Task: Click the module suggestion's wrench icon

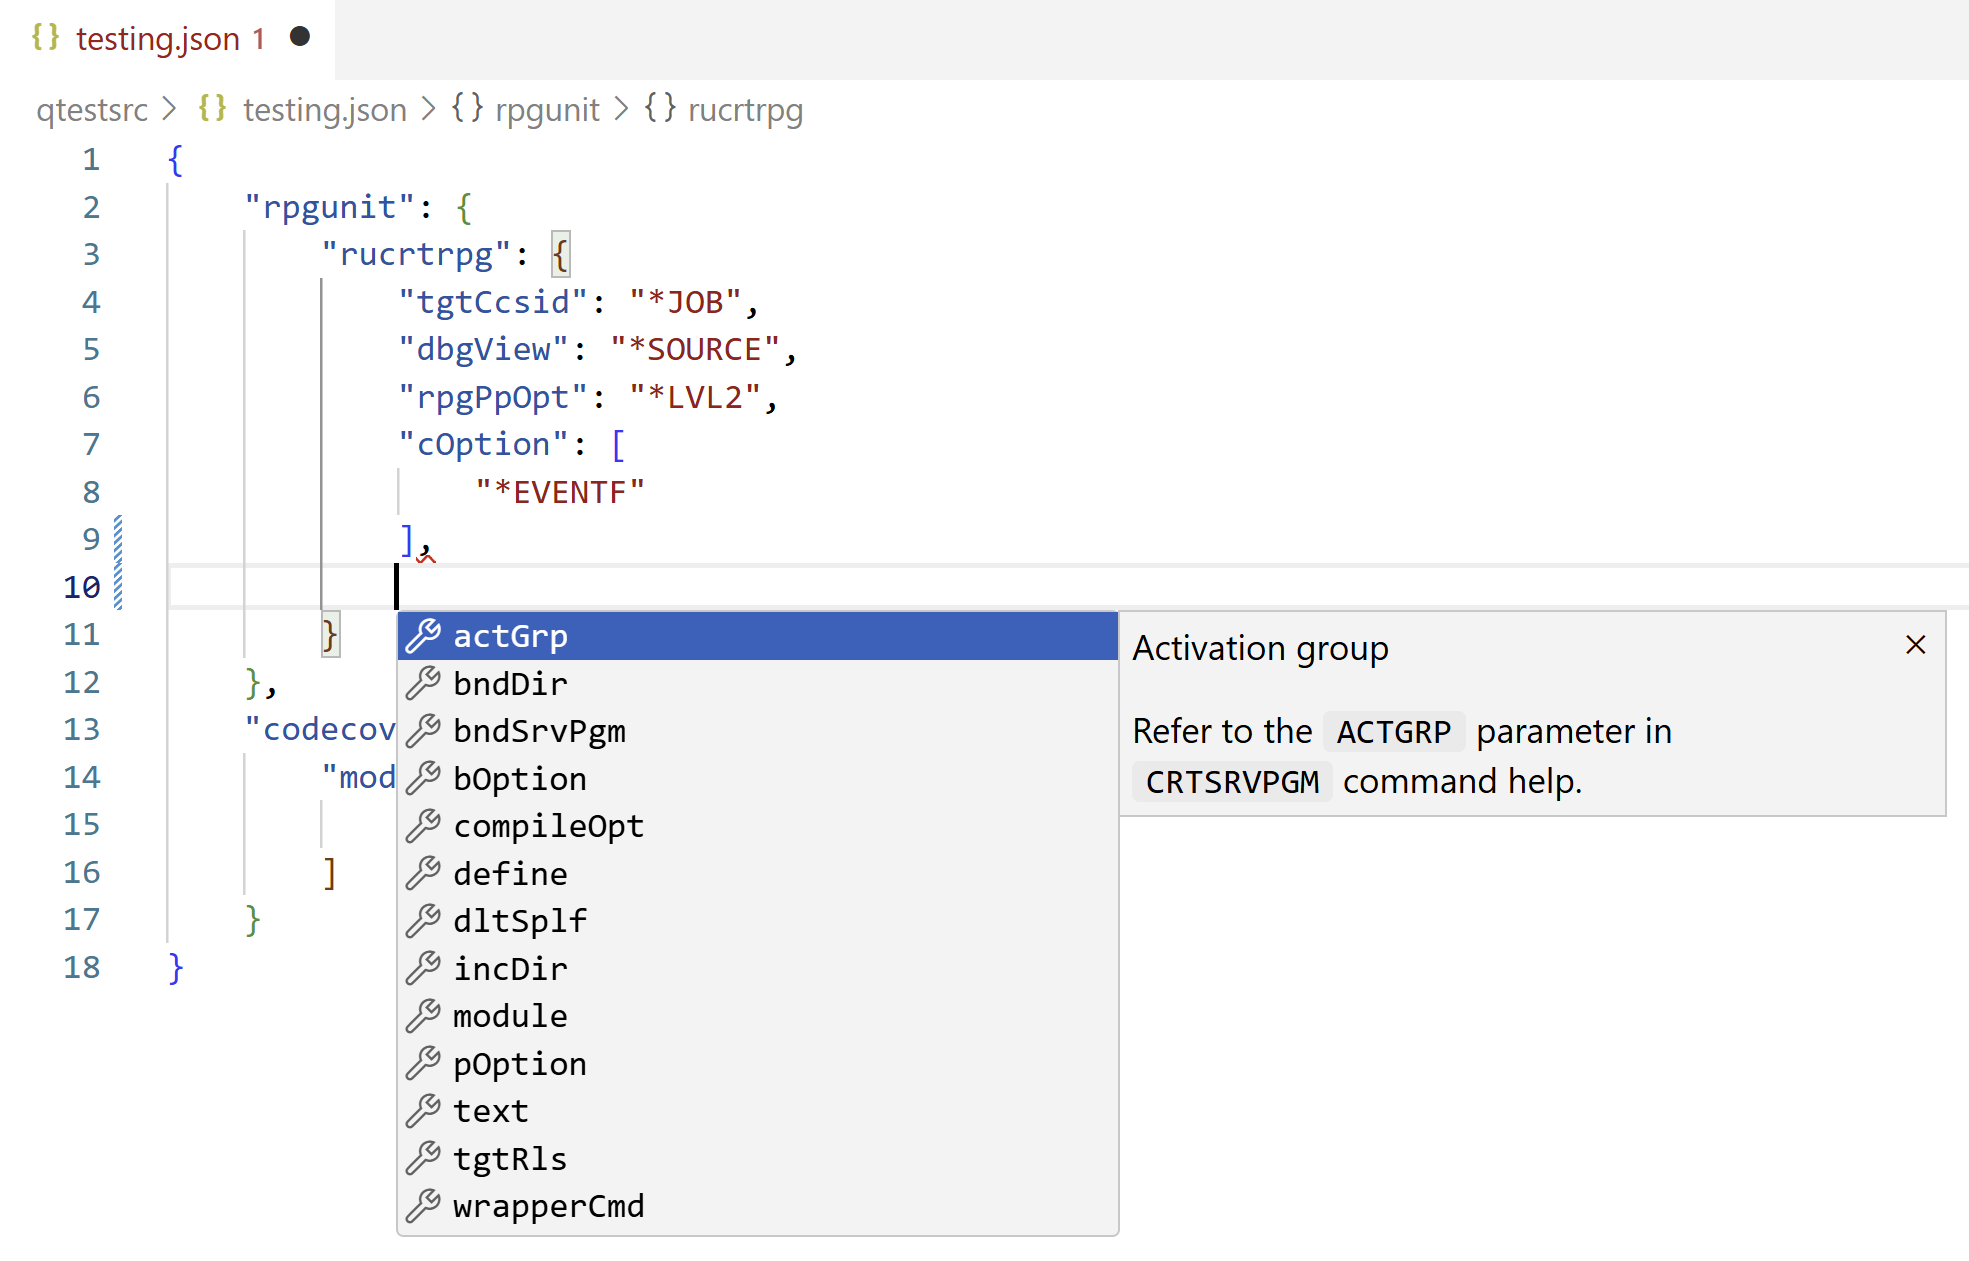Action: [x=424, y=1015]
